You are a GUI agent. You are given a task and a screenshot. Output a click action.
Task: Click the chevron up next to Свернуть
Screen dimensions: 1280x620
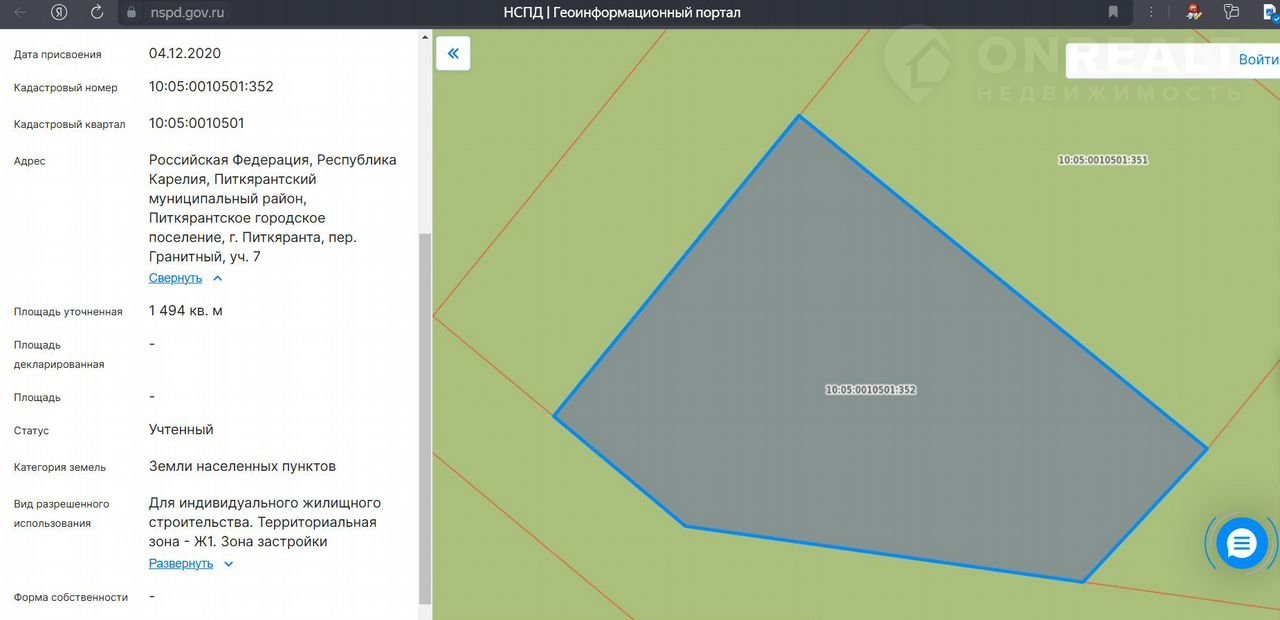pos(217,278)
